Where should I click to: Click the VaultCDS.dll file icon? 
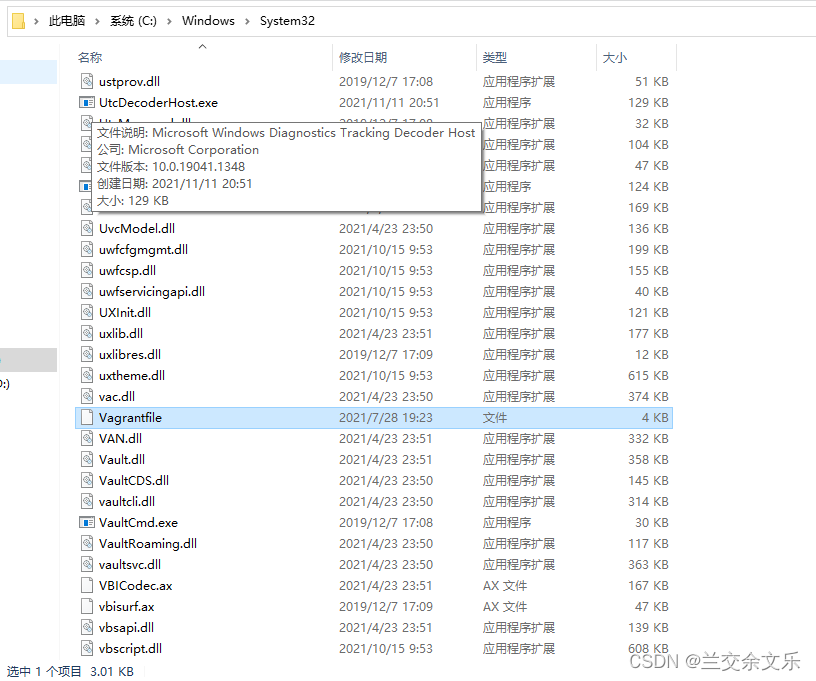[87, 480]
